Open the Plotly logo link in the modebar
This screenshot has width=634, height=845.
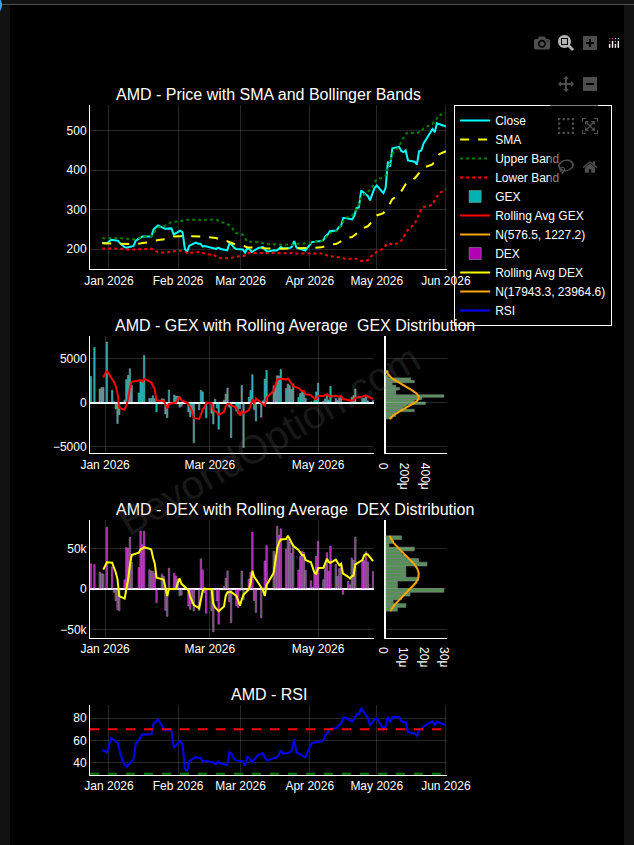coord(614,43)
